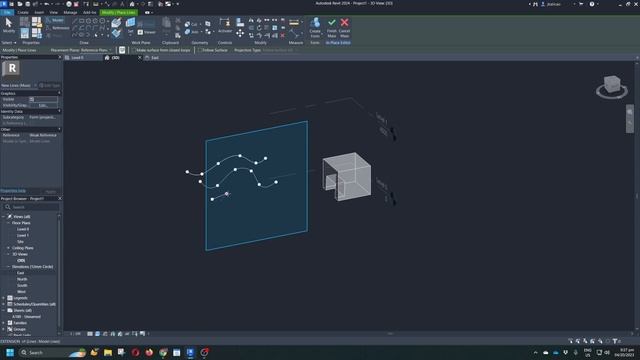The height and width of the screenshot is (360, 640).
Task: Click the Project Browser search field
Action: 32,207
